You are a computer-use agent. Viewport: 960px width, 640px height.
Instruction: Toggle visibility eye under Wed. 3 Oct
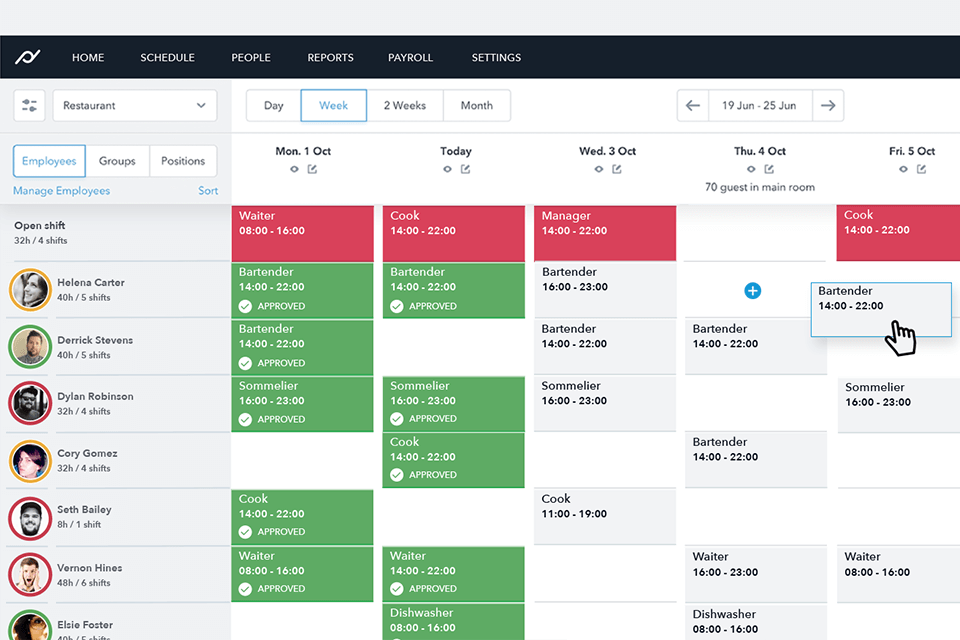[598, 169]
